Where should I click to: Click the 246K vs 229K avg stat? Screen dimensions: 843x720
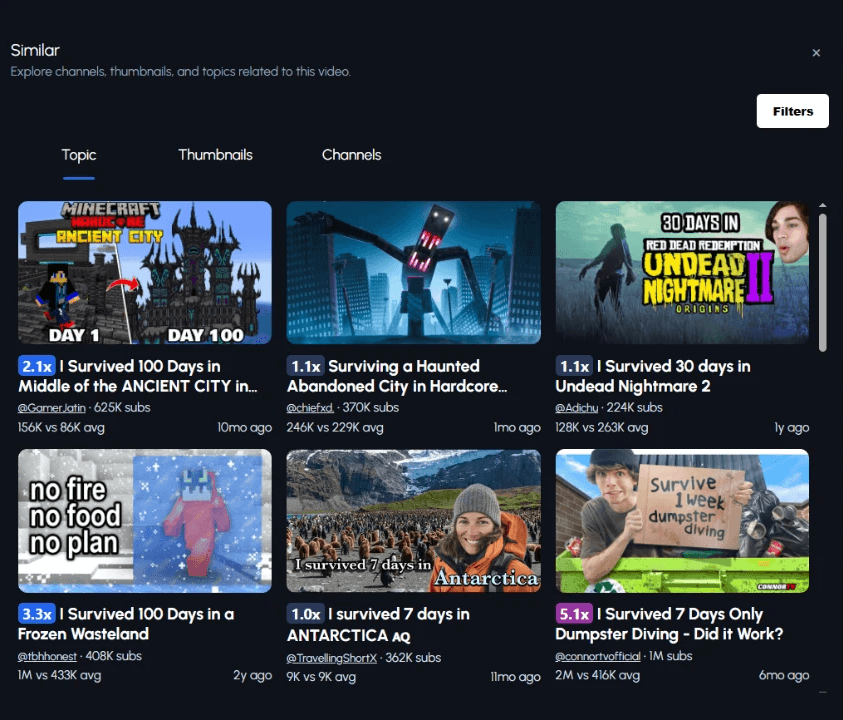[x=335, y=428]
